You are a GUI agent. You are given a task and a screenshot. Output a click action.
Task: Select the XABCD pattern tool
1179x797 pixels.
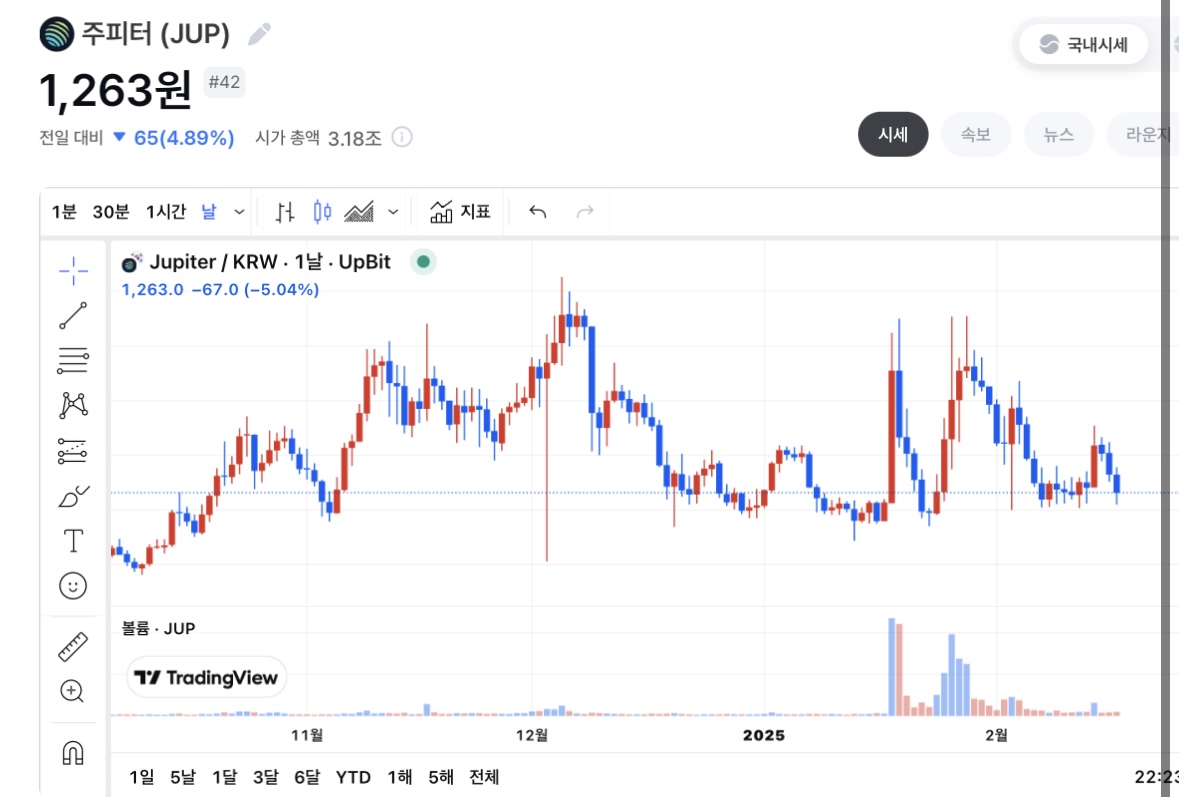pyautogui.click(x=73, y=405)
